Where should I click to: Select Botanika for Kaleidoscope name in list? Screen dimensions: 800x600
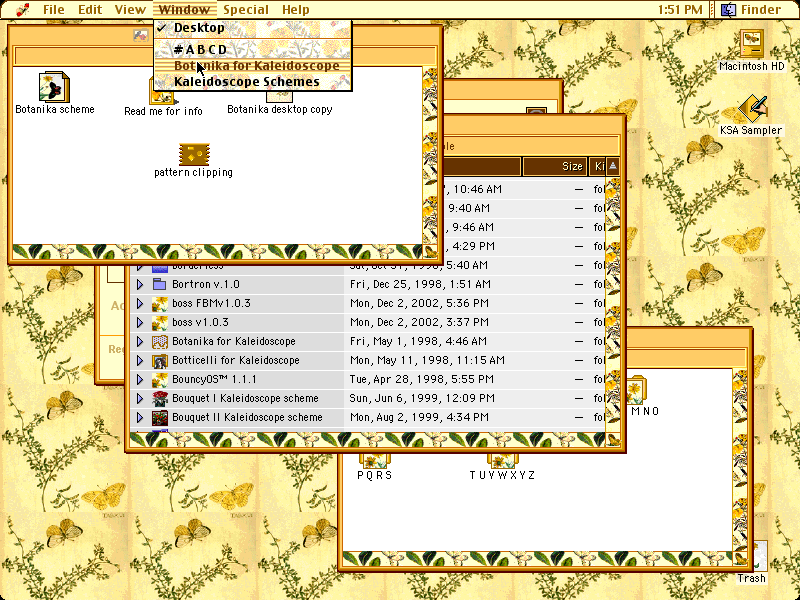pos(234,341)
